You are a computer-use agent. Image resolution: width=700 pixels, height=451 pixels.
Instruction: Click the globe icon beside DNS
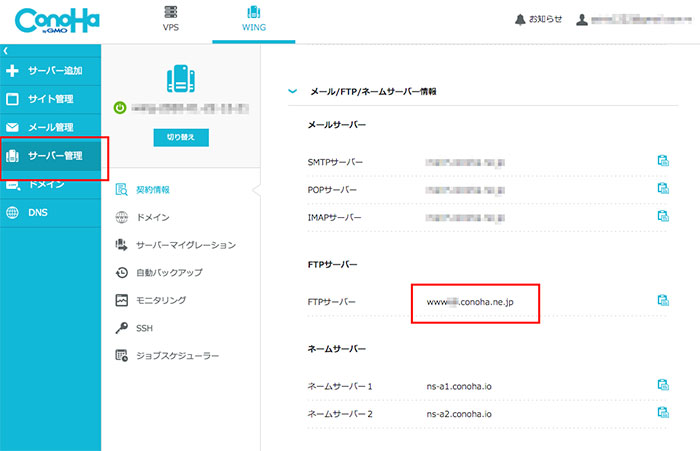pyautogui.click(x=12, y=213)
